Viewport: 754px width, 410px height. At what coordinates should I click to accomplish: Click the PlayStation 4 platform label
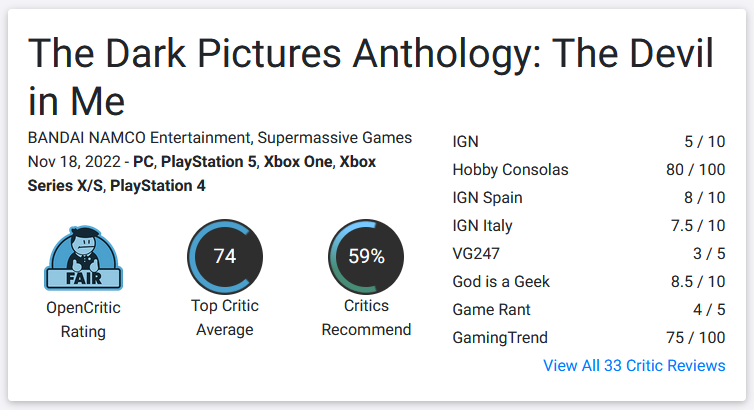[x=158, y=186]
